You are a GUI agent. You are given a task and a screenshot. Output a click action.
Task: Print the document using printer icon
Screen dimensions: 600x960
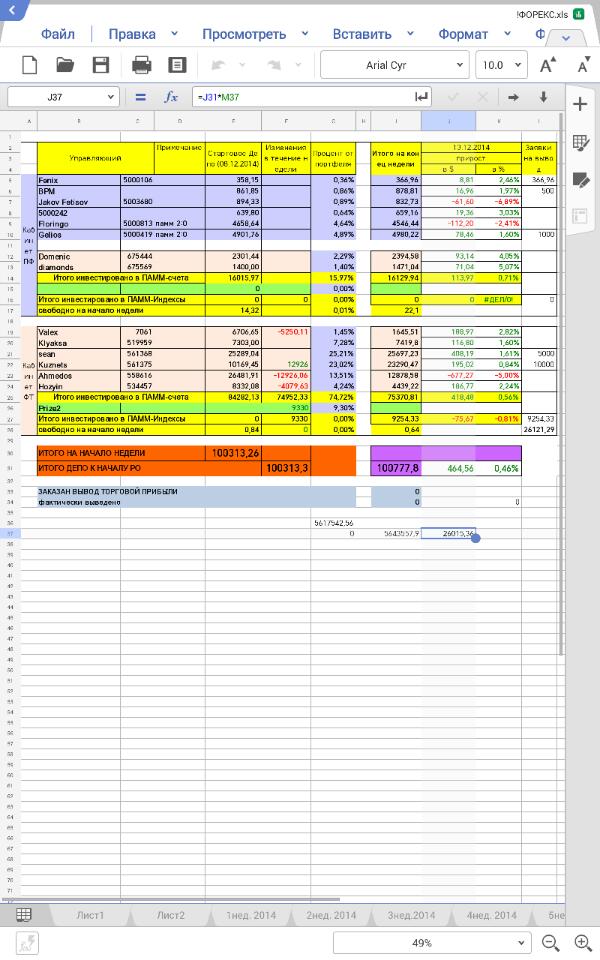(x=141, y=65)
